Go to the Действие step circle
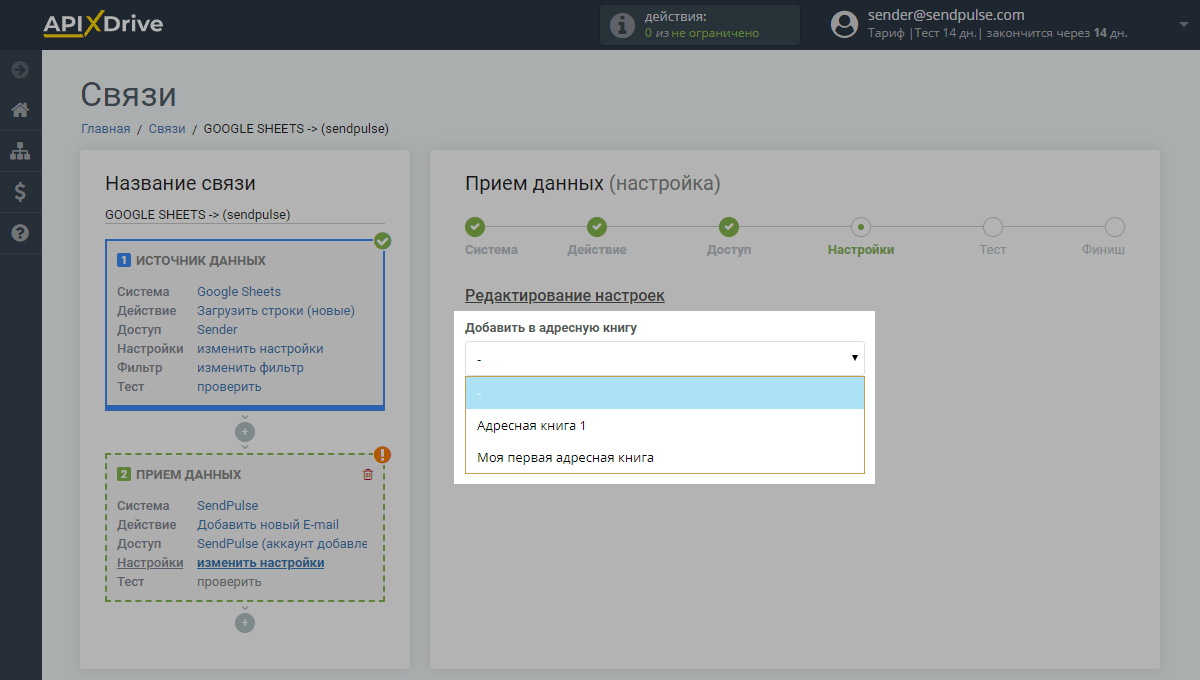The height and width of the screenshot is (680, 1200). [x=597, y=227]
